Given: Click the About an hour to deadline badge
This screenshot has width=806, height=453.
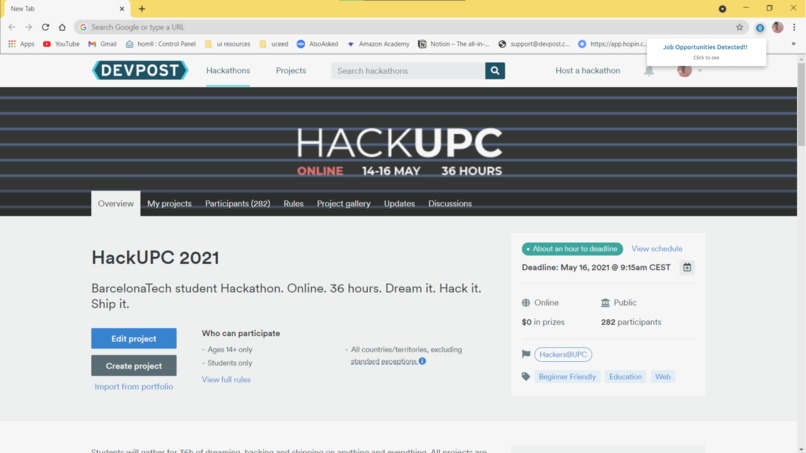Looking at the screenshot, I should [x=572, y=249].
